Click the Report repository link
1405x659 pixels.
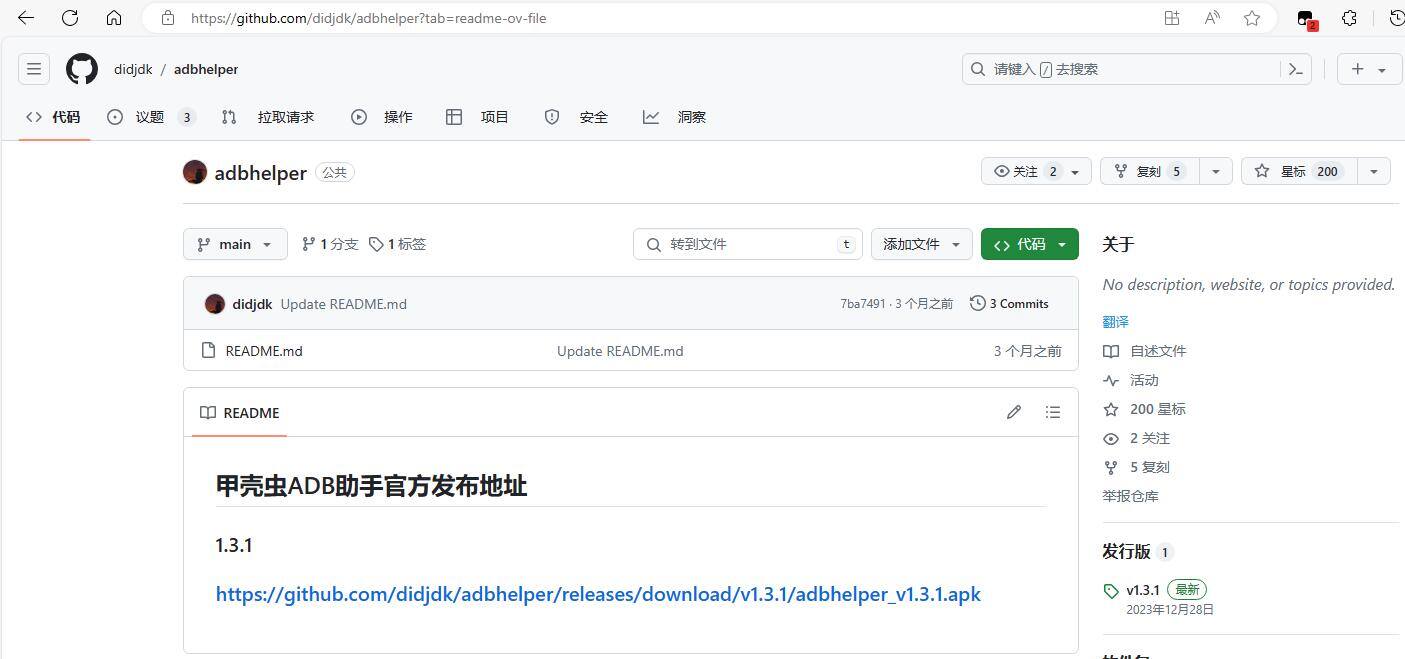(x=1130, y=496)
